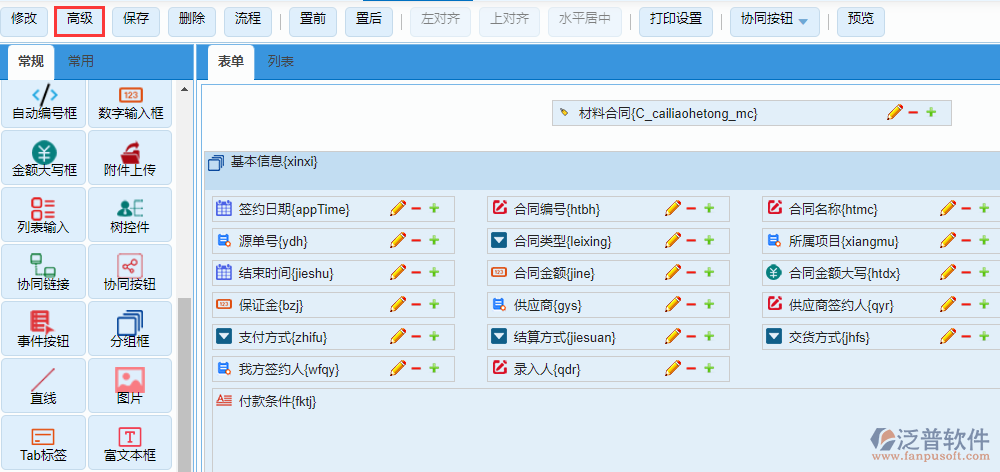Add the Tab标签 control
Image resolution: width=1000 pixels, height=472 pixels.
click(x=43, y=442)
